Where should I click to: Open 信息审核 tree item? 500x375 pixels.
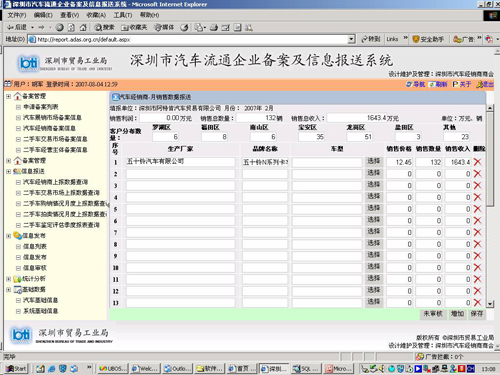click(x=35, y=268)
